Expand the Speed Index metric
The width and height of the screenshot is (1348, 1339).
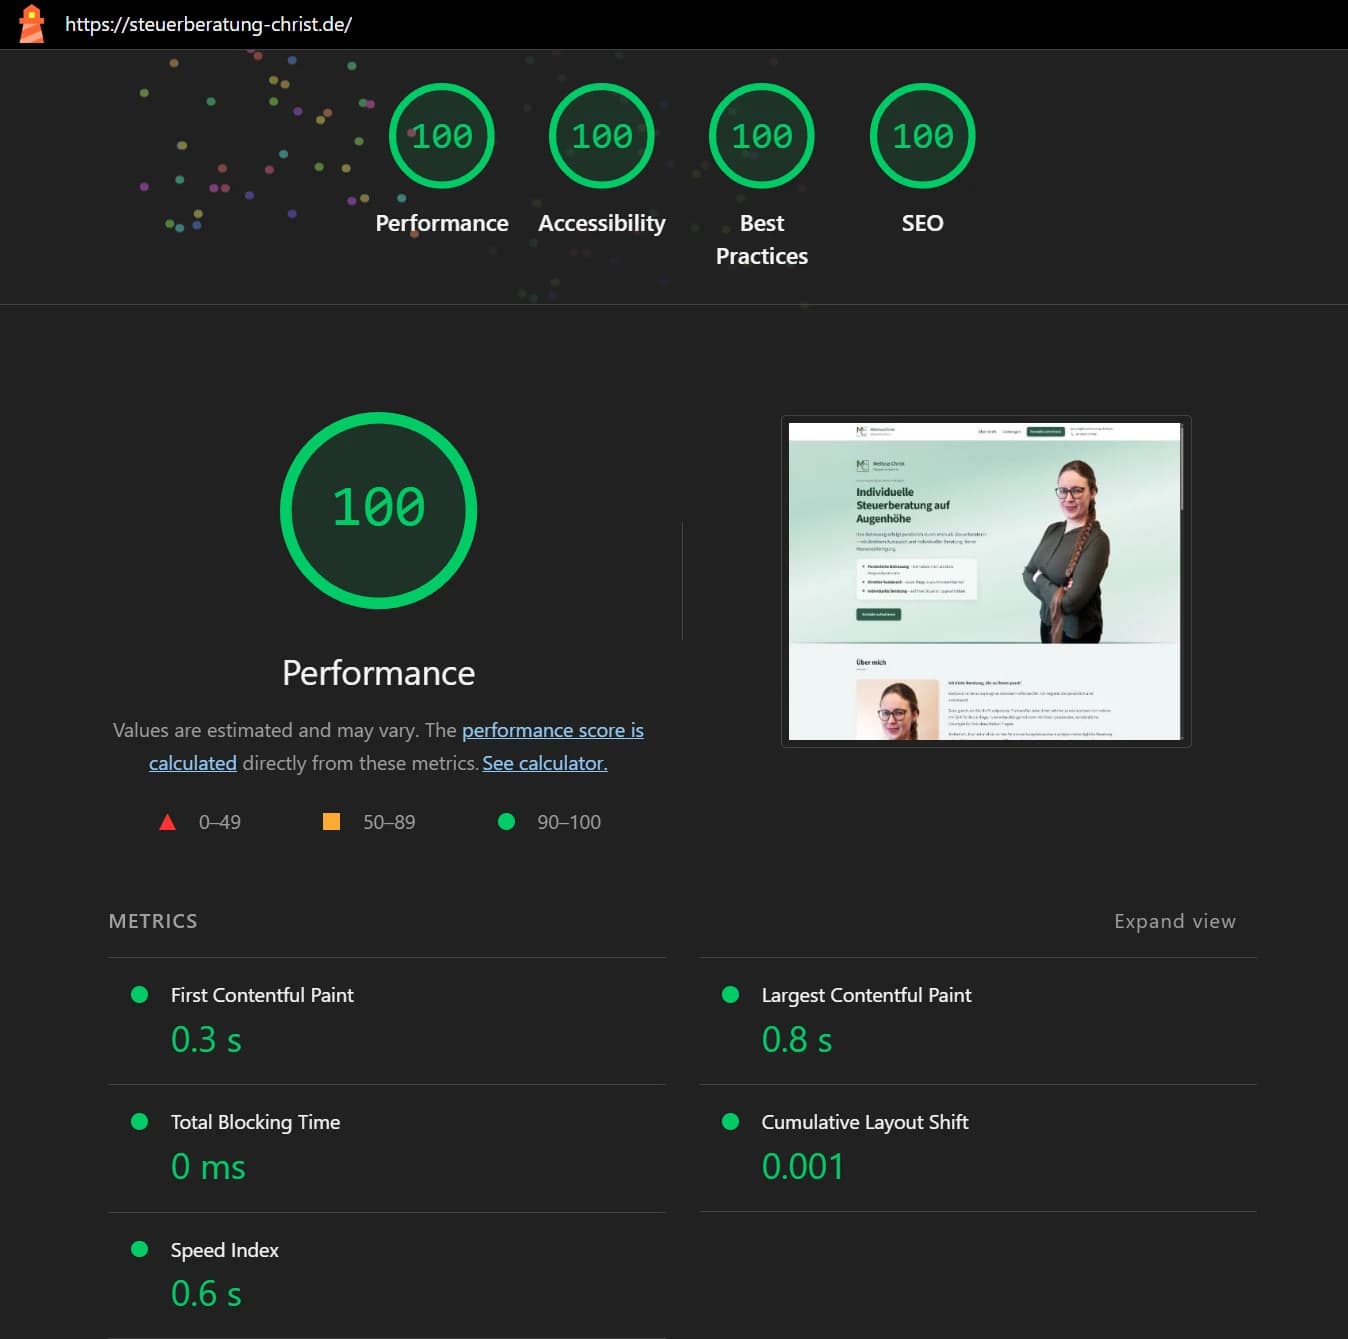224,1250
